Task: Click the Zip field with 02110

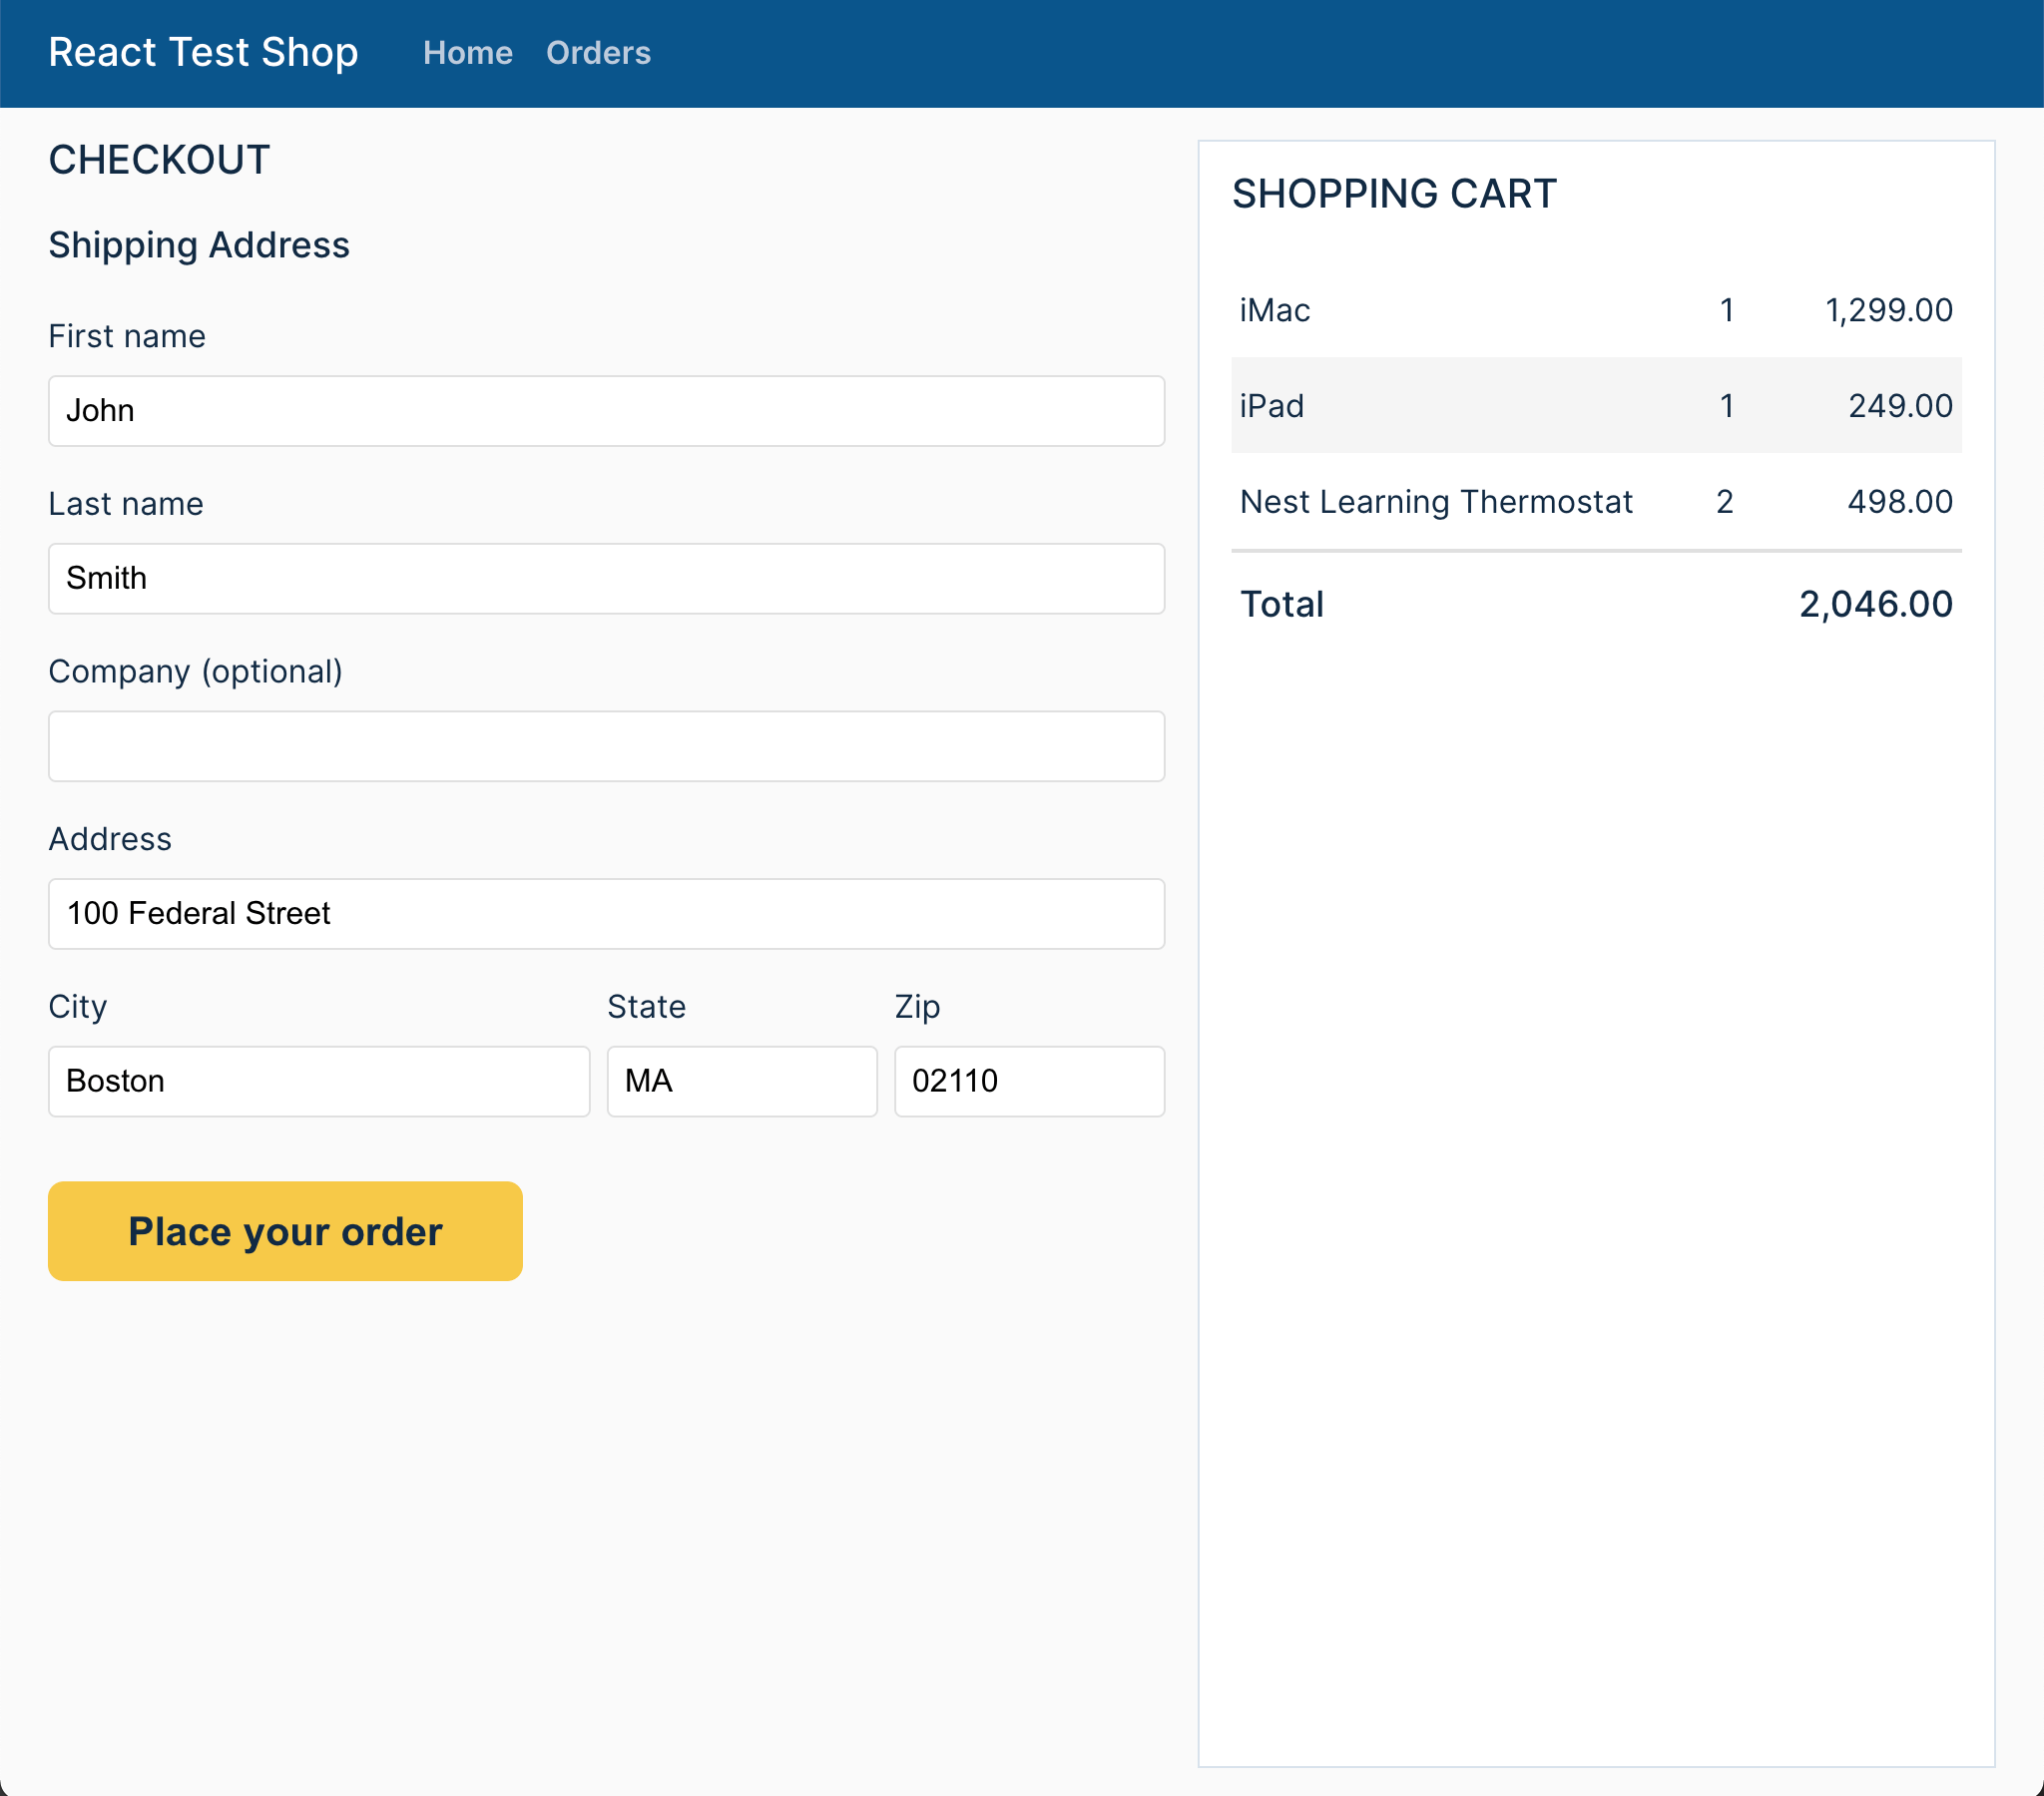Action: coord(1029,1082)
